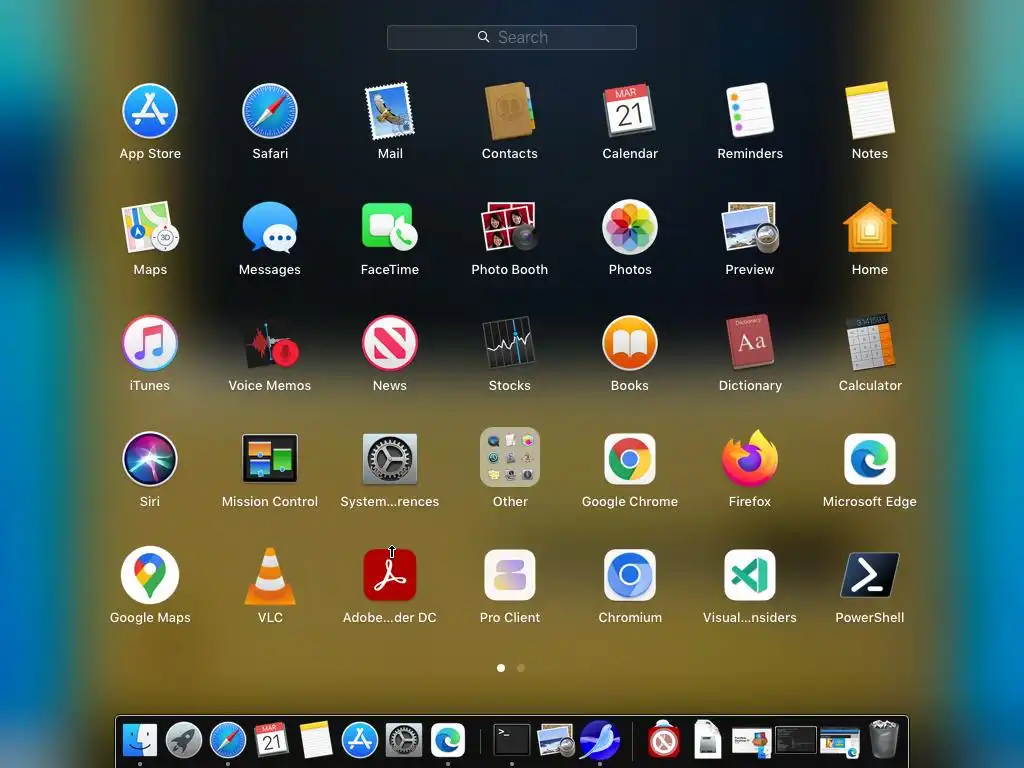This screenshot has width=1024, height=768.
Task: Open Adobe Acrobat Reader DC
Action: point(390,575)
